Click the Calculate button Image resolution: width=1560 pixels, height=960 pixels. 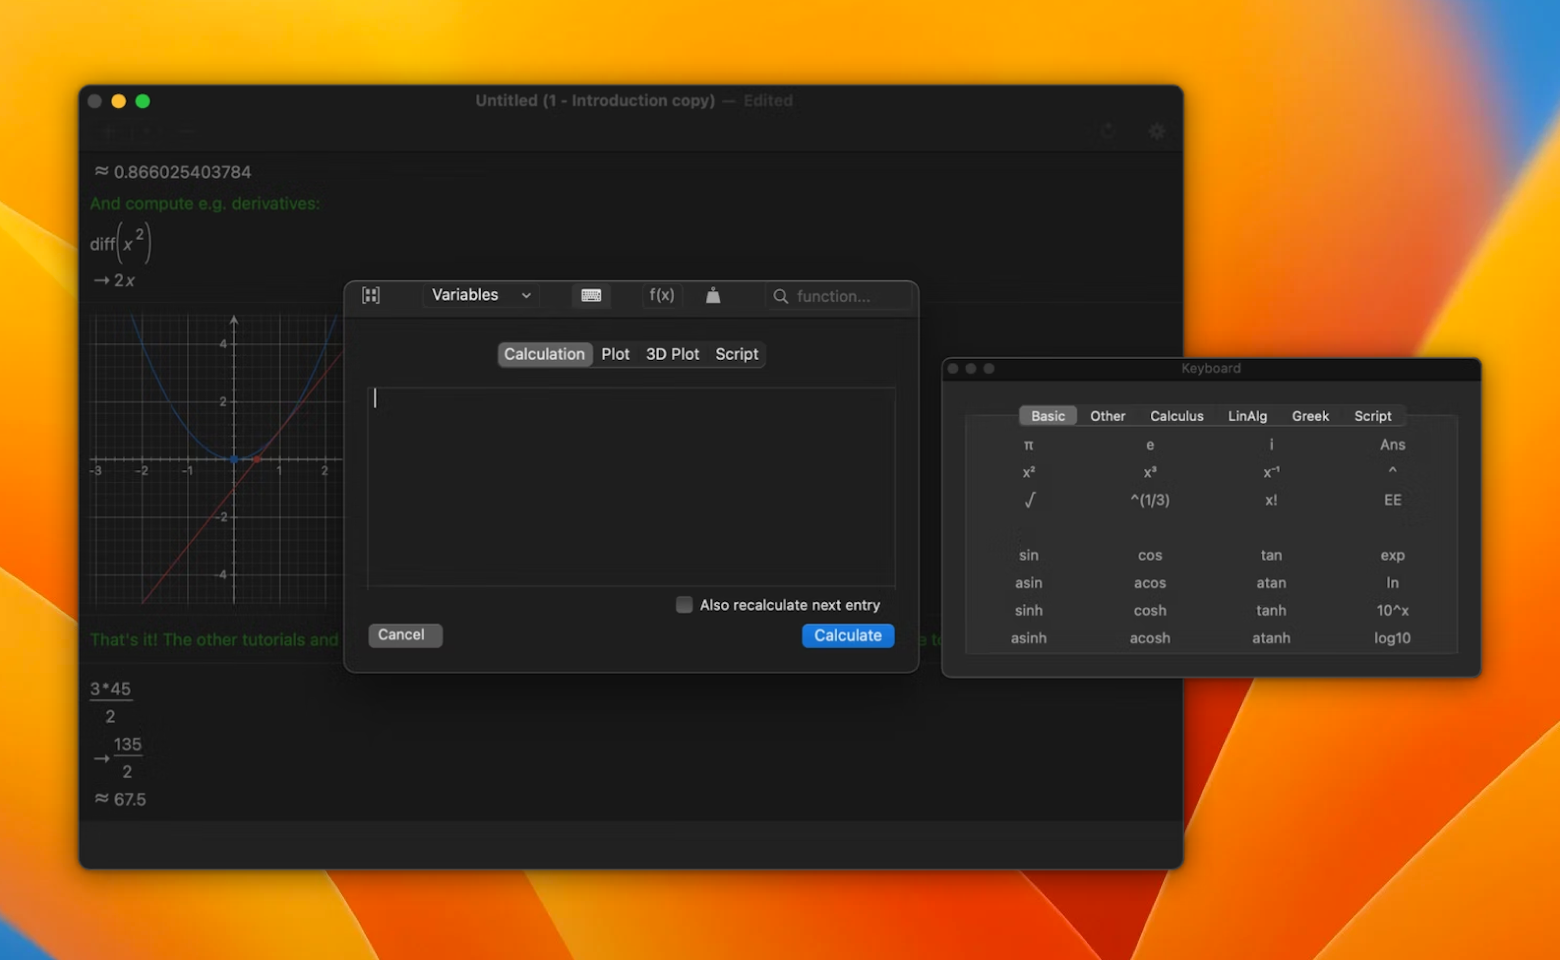pos(847,635)
